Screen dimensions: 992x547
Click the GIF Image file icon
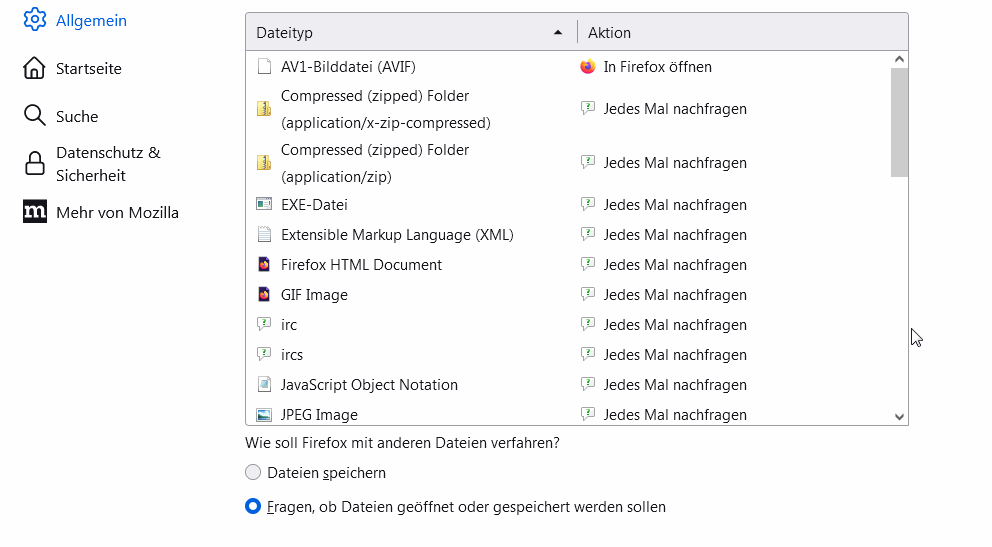[264, 295]
